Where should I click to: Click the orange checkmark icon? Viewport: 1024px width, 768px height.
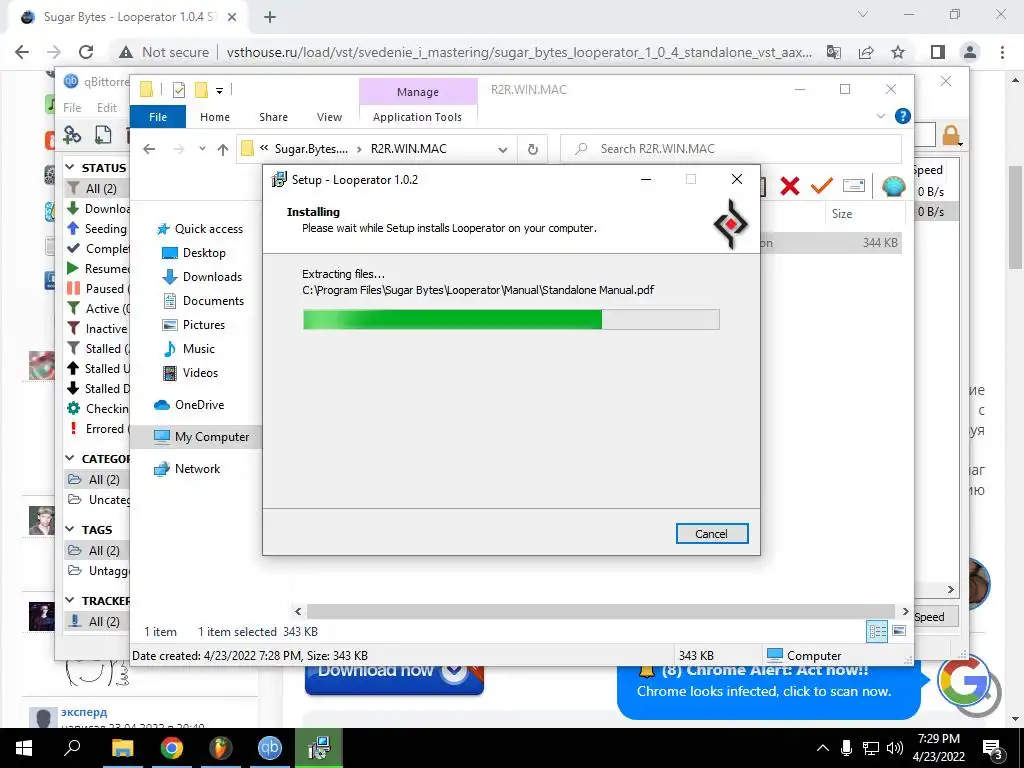pyautogui.click(x=822, y=186)
